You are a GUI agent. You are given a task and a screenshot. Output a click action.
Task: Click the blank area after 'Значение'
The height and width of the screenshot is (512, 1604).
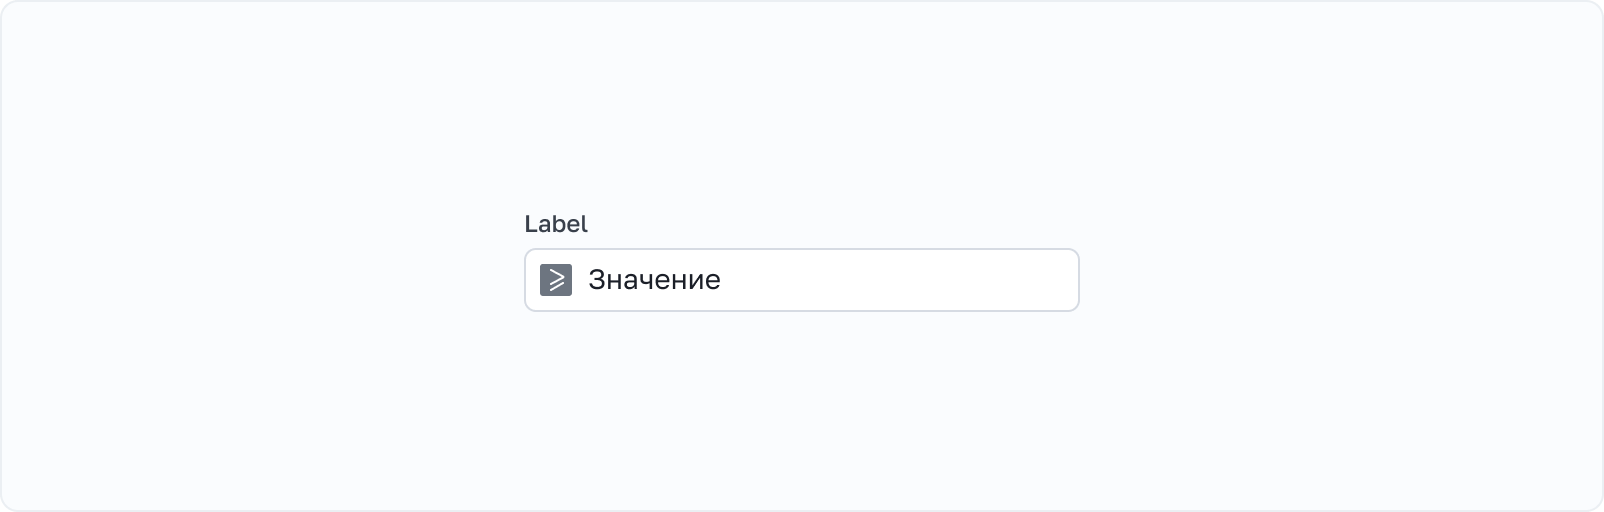pyautogui.click(x=900, y=280)
